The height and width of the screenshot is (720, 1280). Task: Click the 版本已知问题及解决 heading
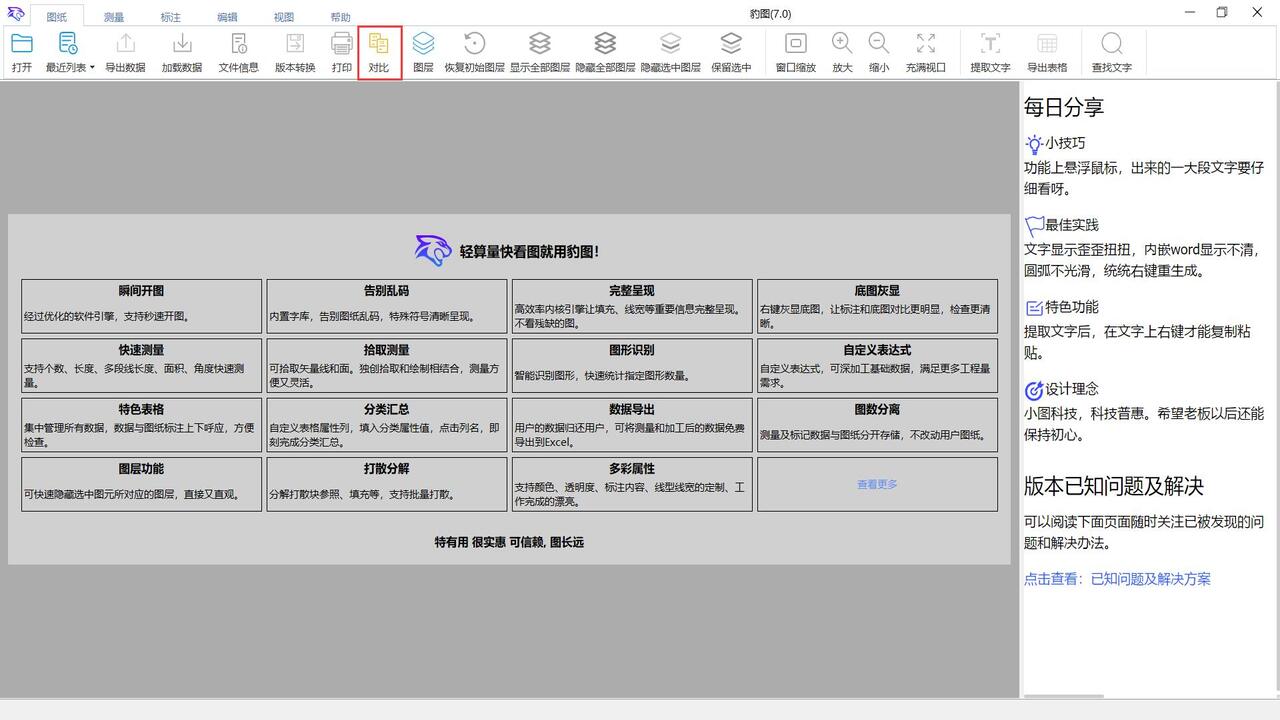(x=1113, y=486)
